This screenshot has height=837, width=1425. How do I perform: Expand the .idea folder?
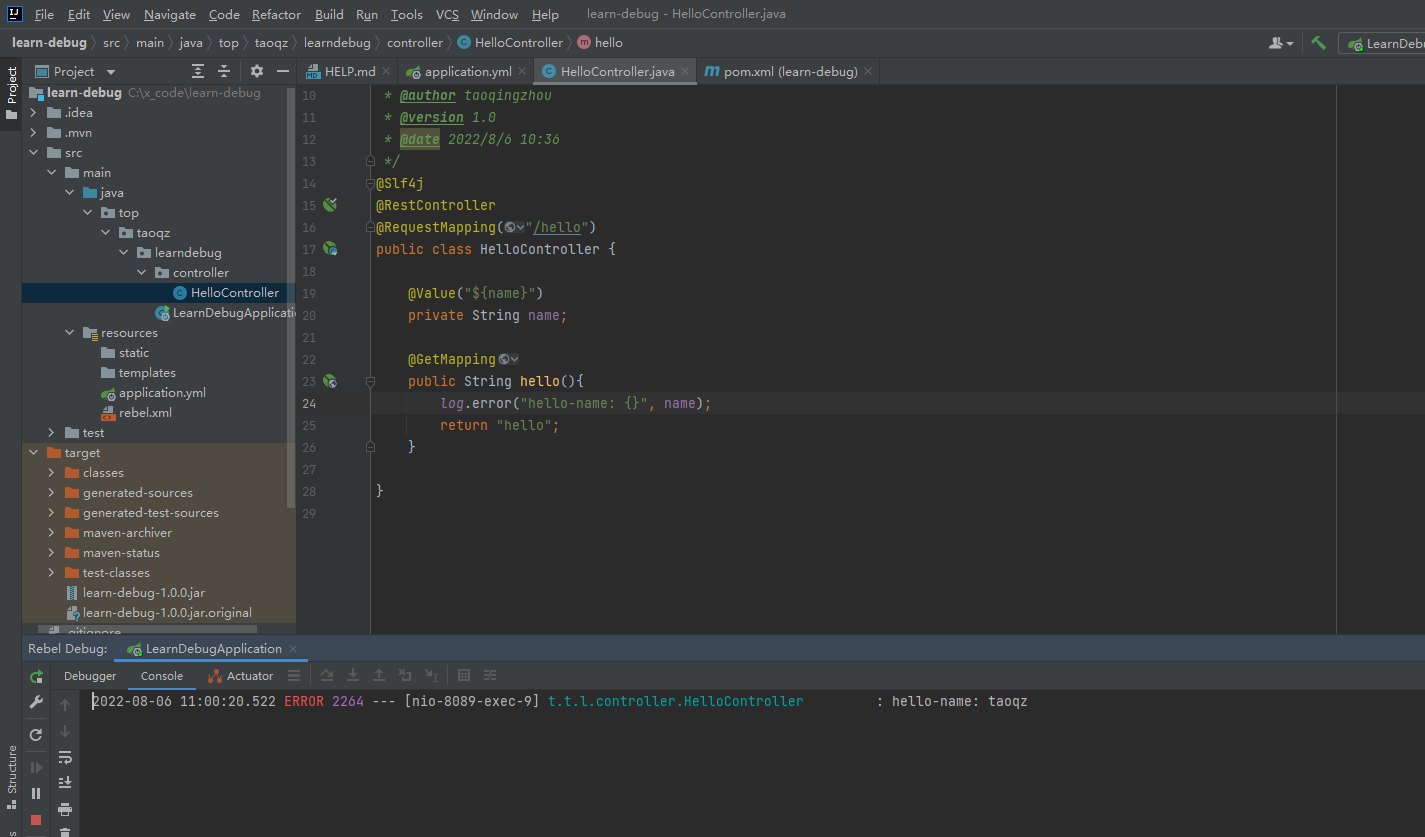[x=33, y=113]
